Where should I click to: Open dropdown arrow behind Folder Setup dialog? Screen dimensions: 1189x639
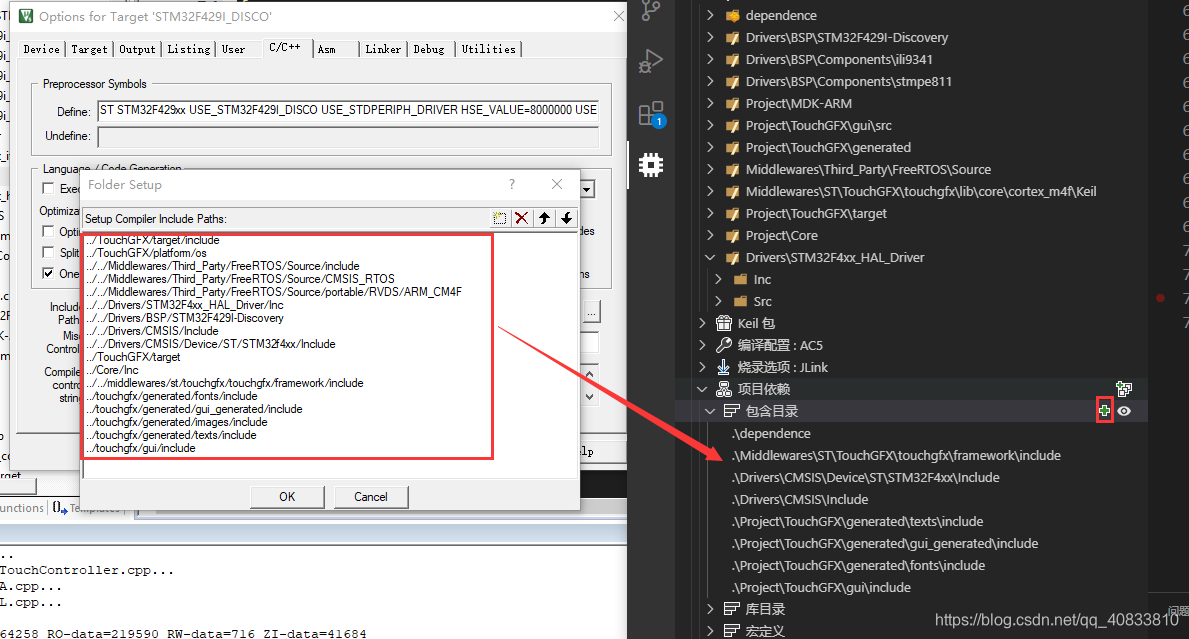(x=588, y=189)
